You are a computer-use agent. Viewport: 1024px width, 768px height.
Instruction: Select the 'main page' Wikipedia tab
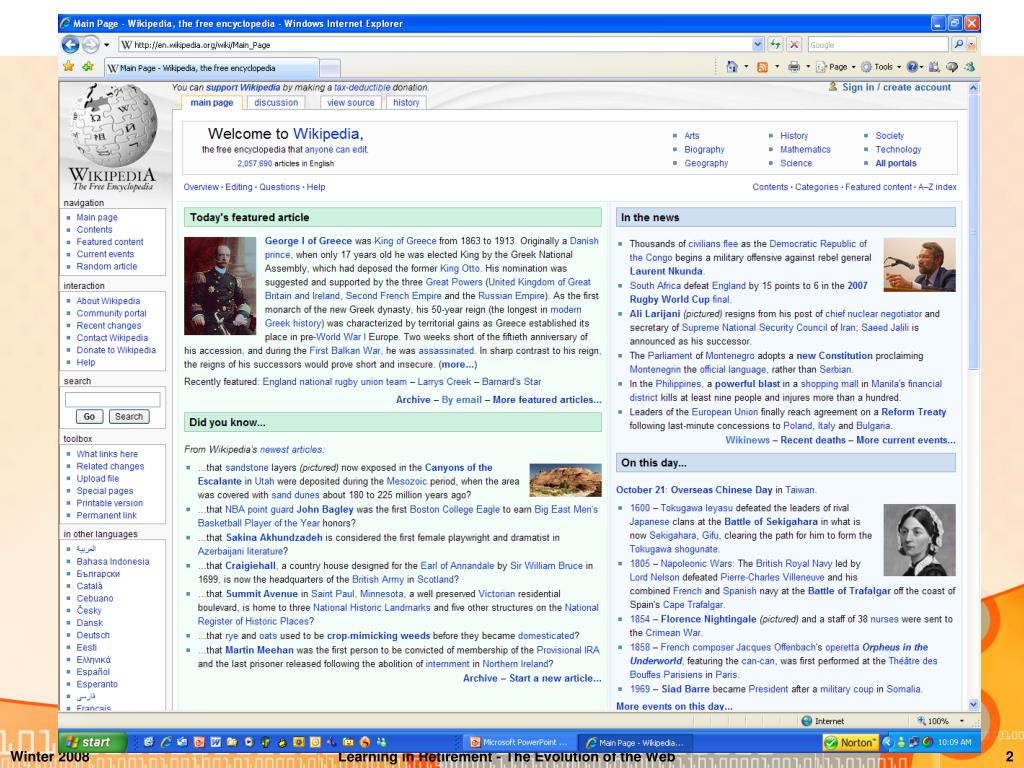(212, 103)
